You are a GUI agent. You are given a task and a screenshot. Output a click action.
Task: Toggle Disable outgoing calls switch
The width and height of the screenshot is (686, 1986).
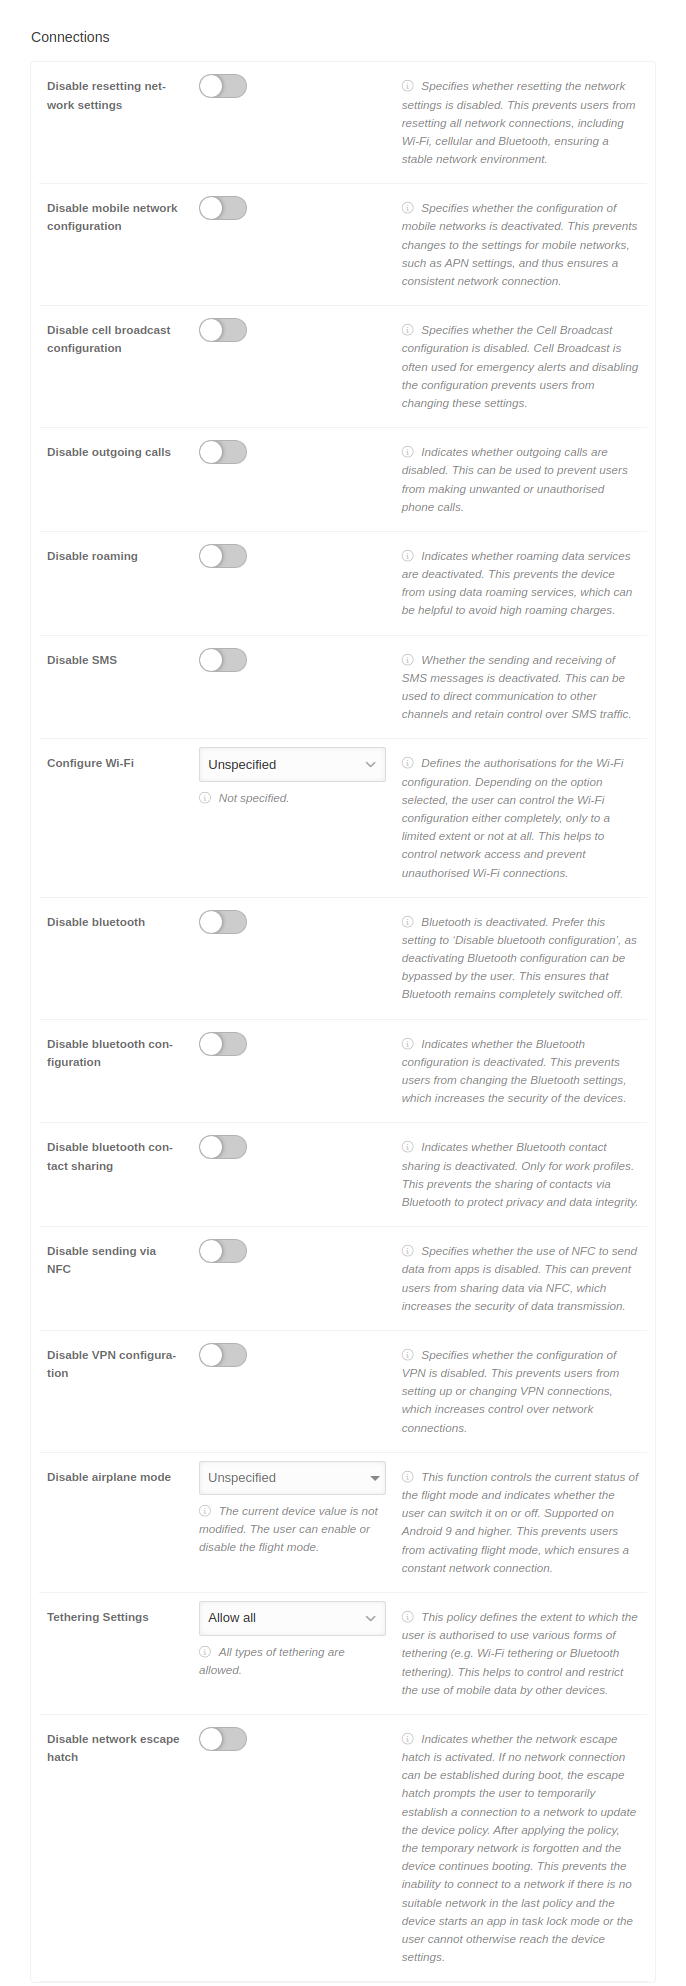(x=222, y=452)
